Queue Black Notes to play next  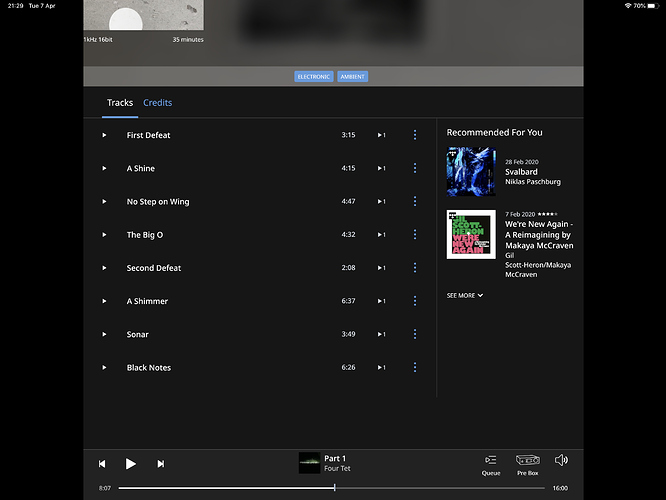pos(381,367)
